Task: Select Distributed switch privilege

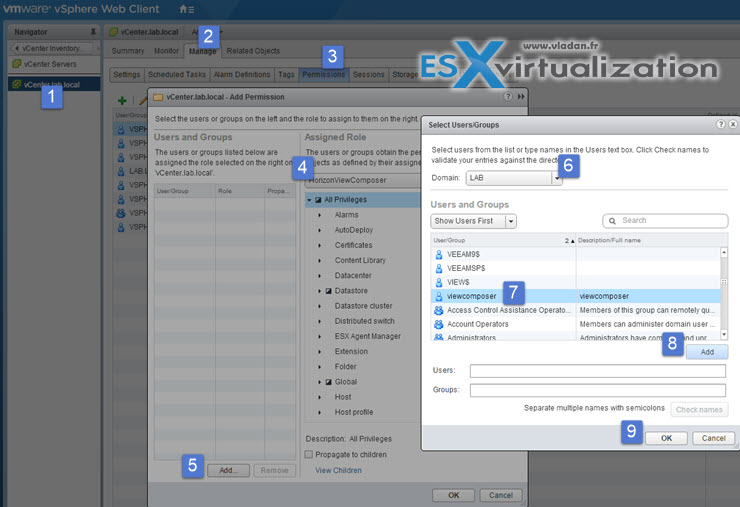Action: point(364,321)
